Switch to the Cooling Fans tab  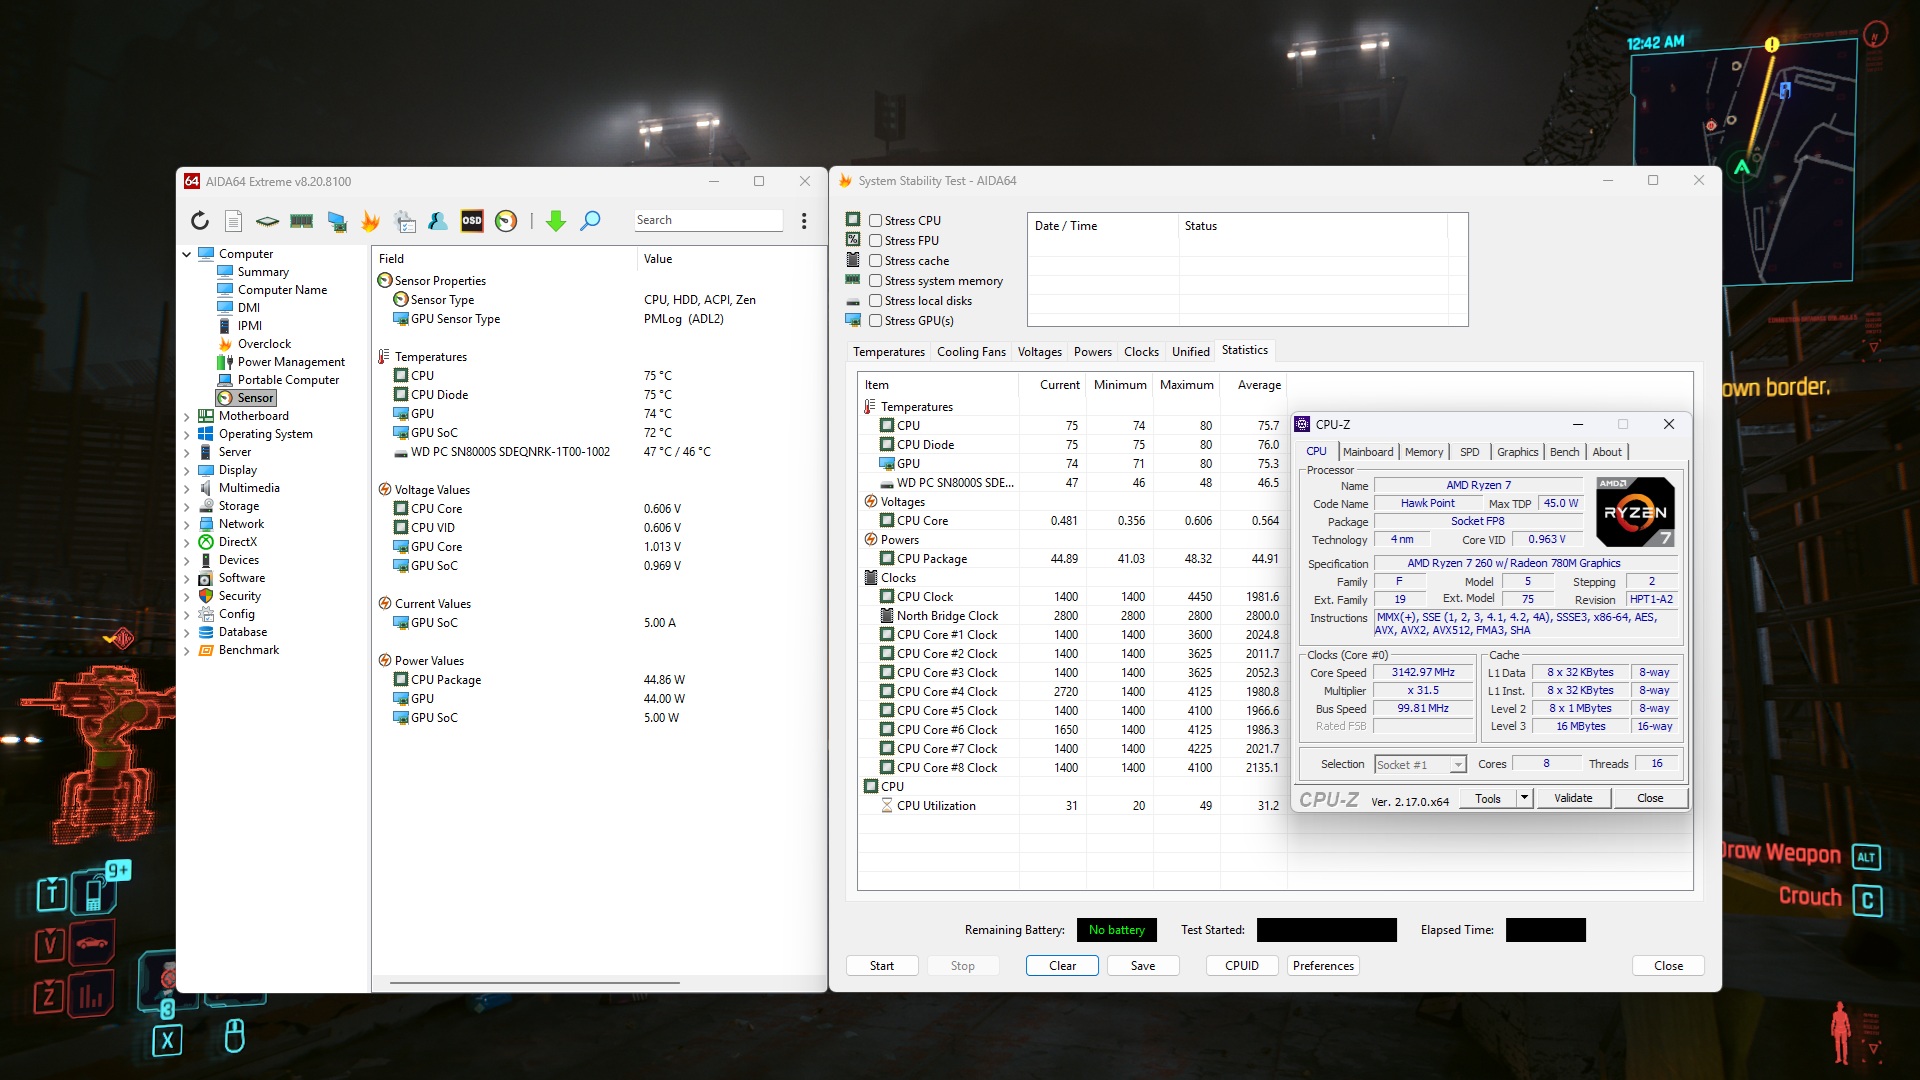970,352
